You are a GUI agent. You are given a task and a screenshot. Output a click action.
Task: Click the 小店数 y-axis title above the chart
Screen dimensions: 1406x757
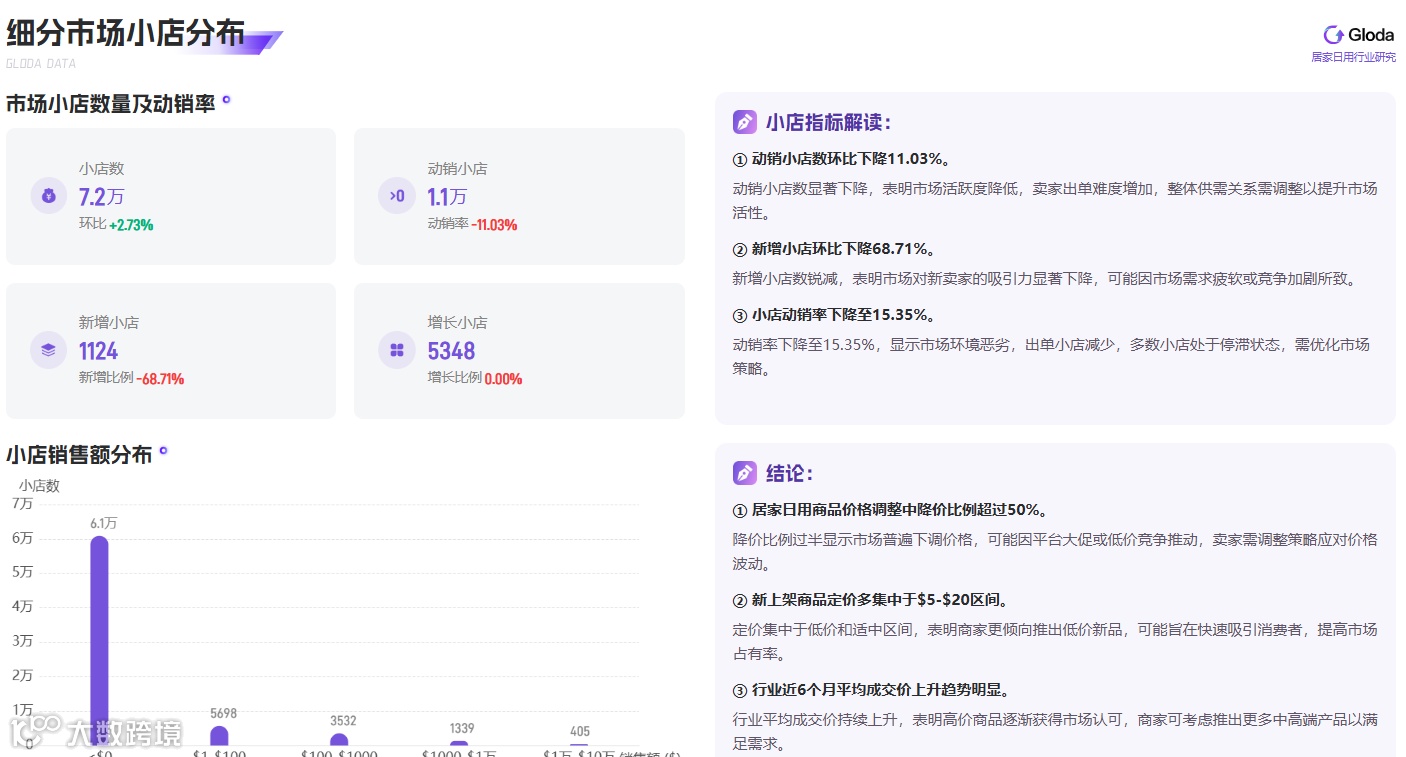[x=39, y=486]
